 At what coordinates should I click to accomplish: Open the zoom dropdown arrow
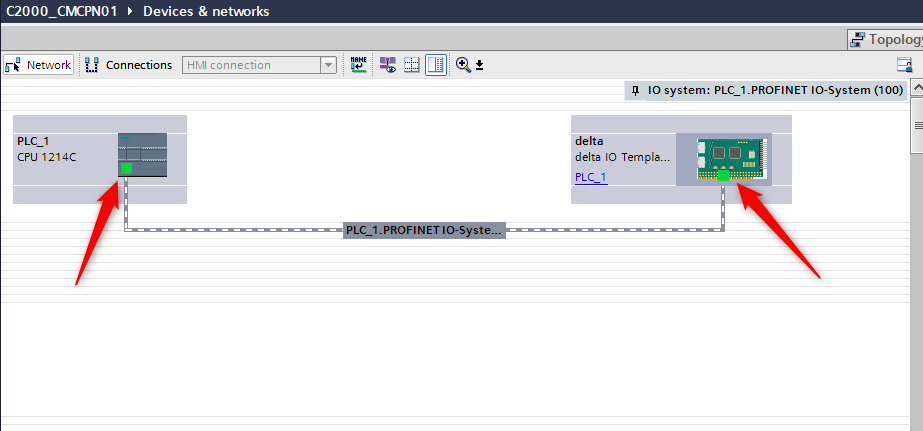tap(479, 66)
